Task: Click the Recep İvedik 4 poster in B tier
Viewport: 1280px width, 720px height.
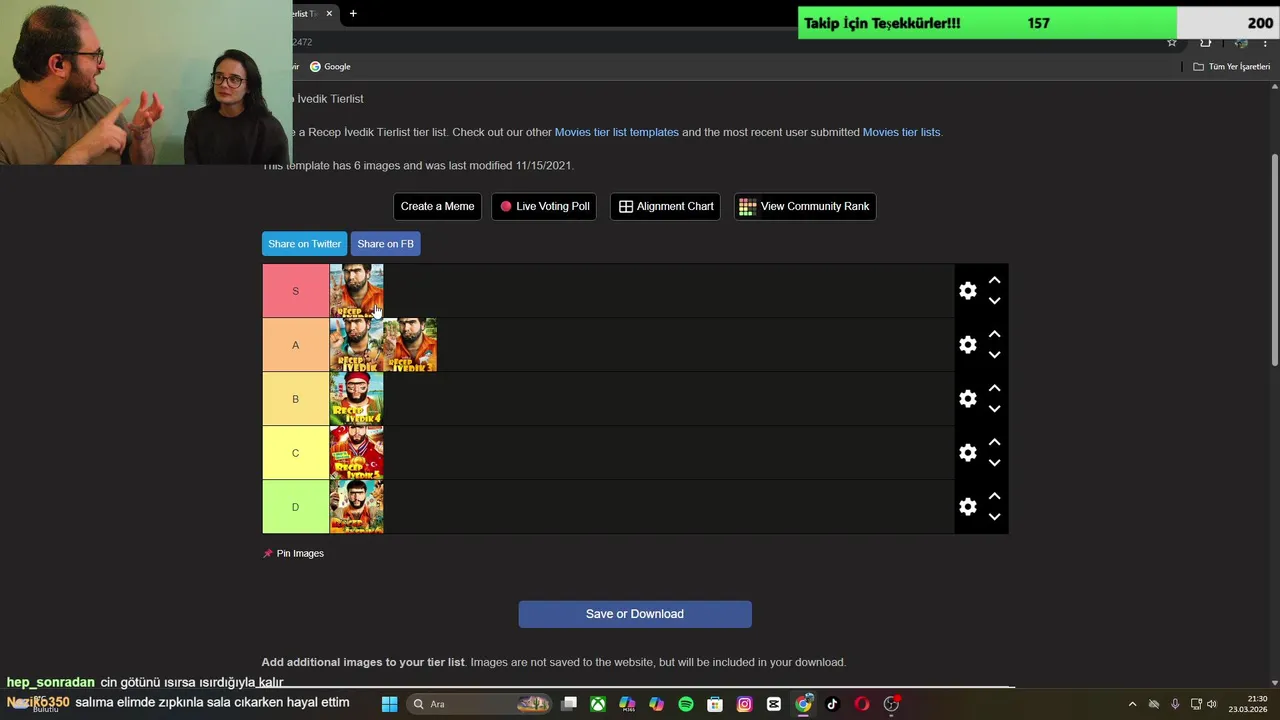Action: [x=356, y=399]
